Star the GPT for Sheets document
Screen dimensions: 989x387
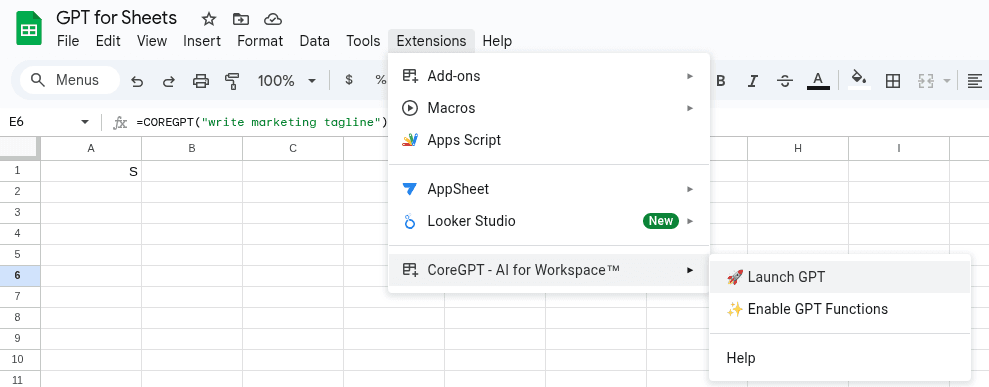[x=209, y=19]
